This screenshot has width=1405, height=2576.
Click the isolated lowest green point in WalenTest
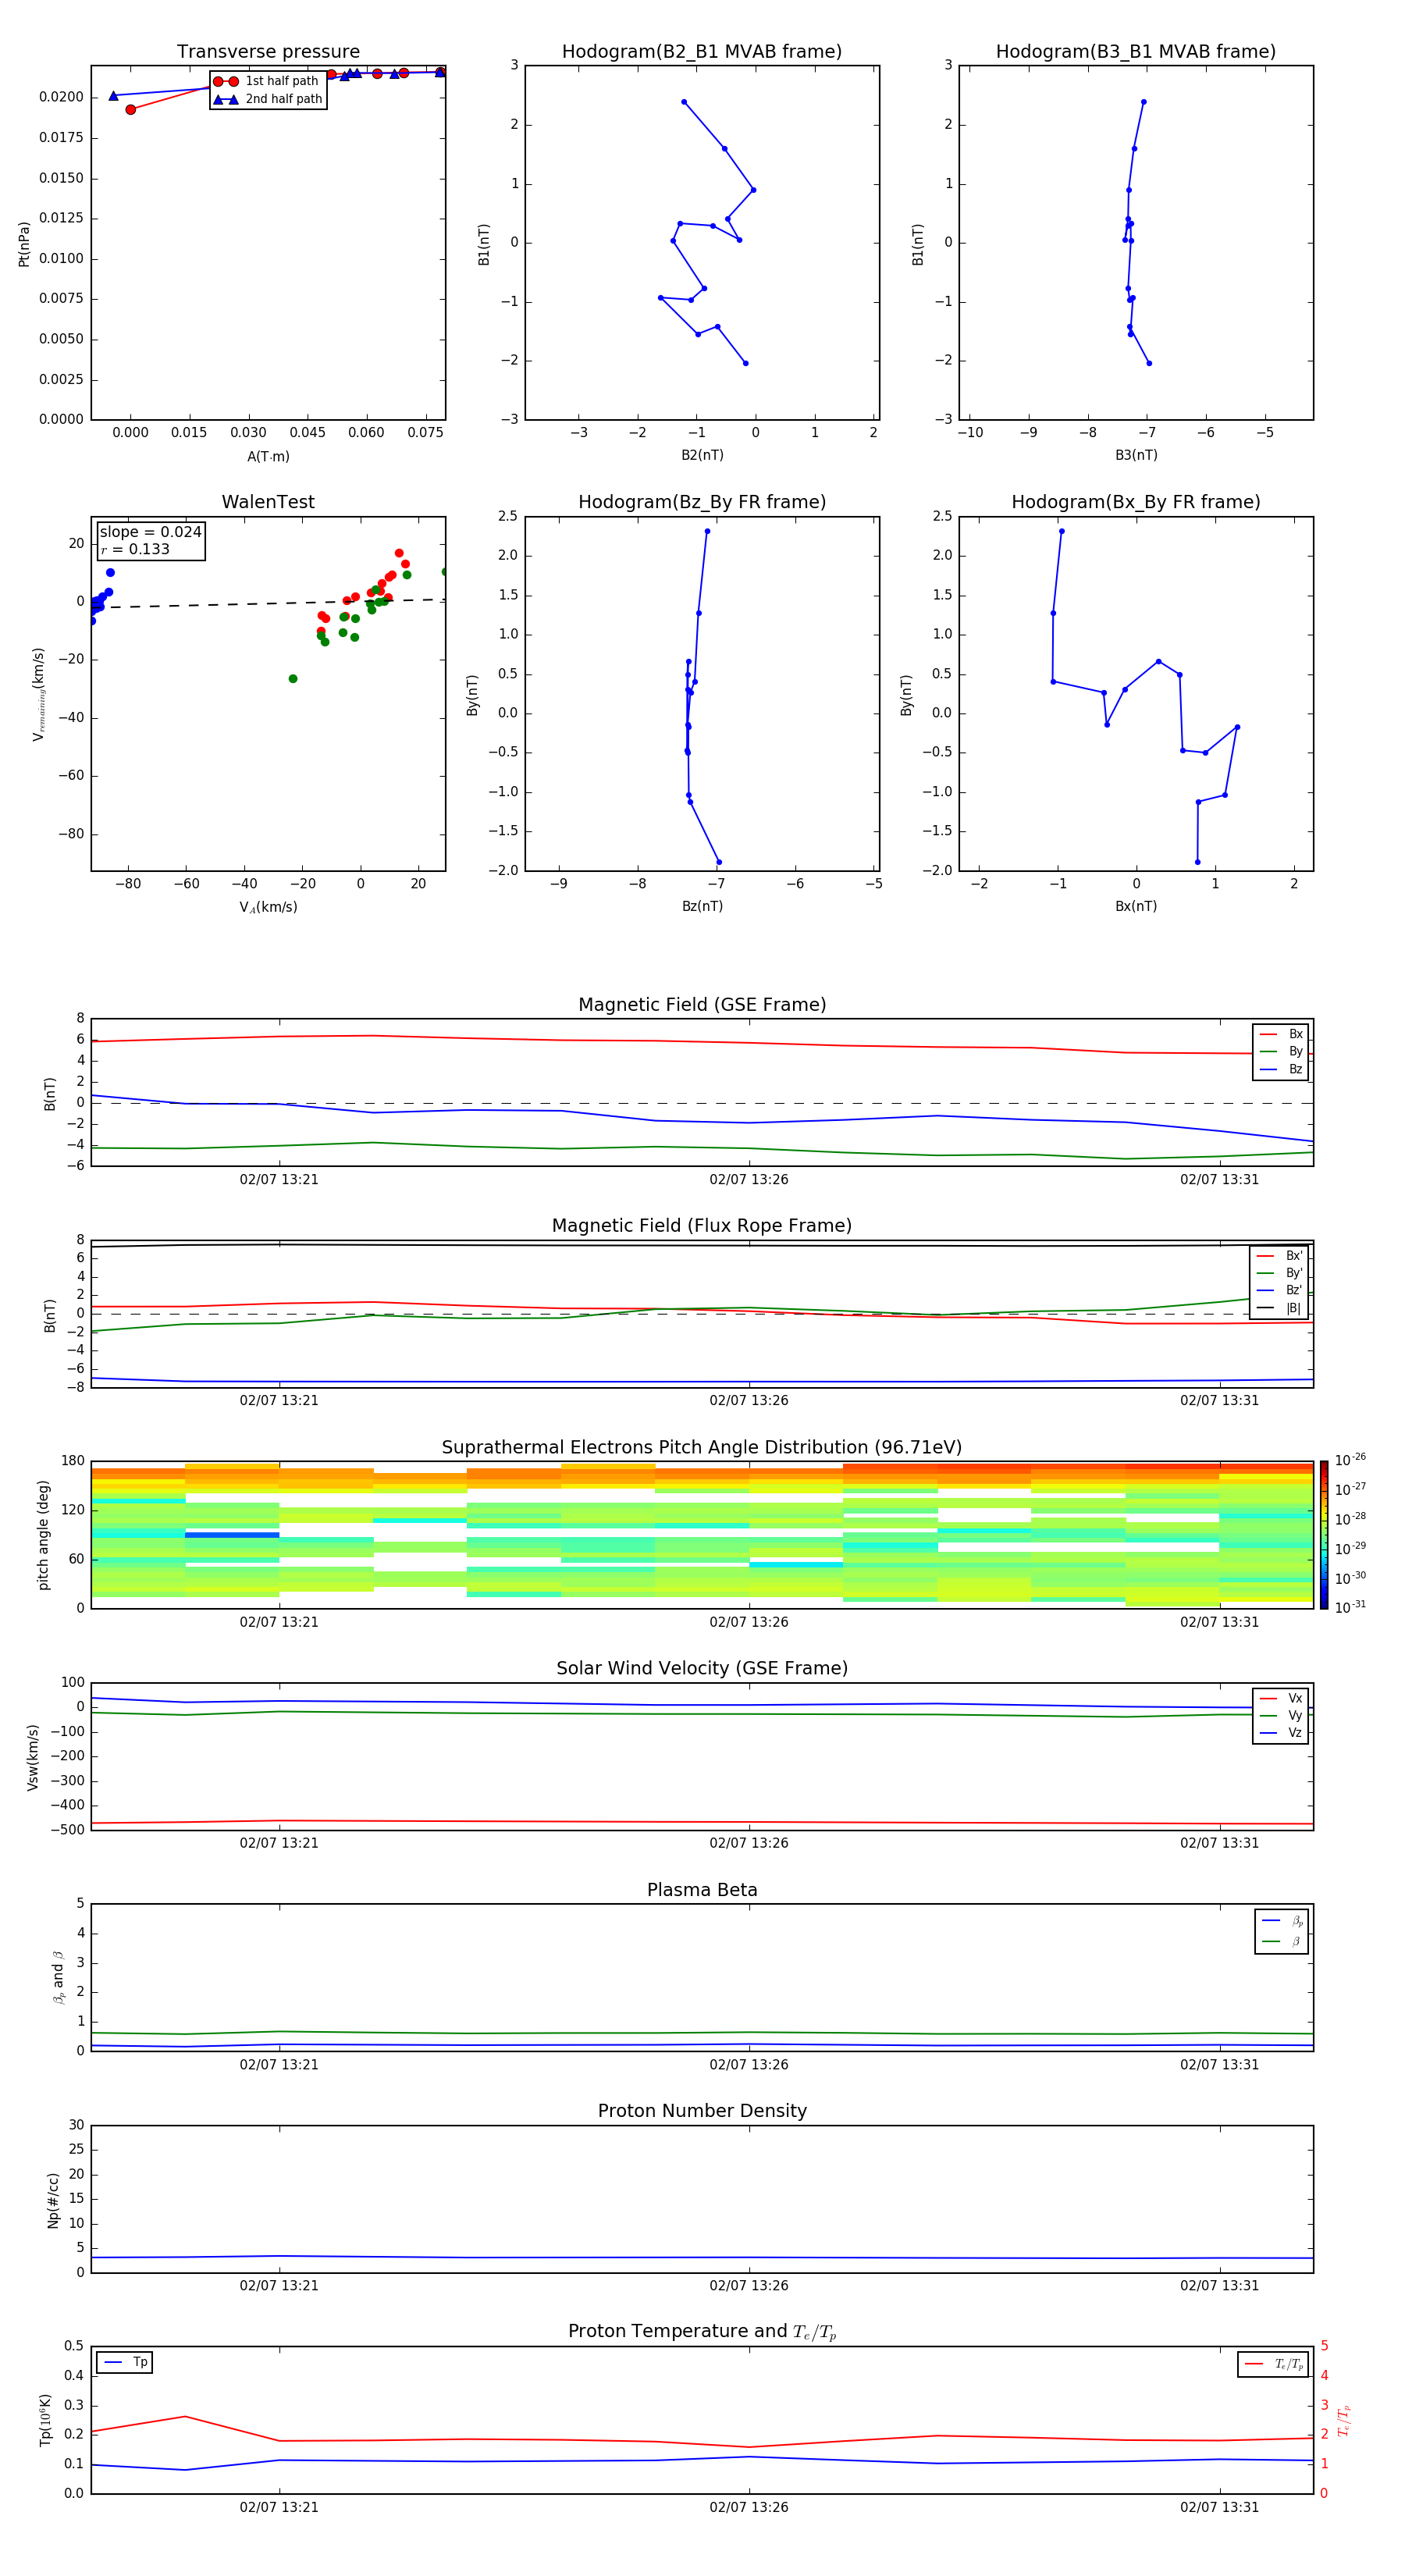[293, 679]
